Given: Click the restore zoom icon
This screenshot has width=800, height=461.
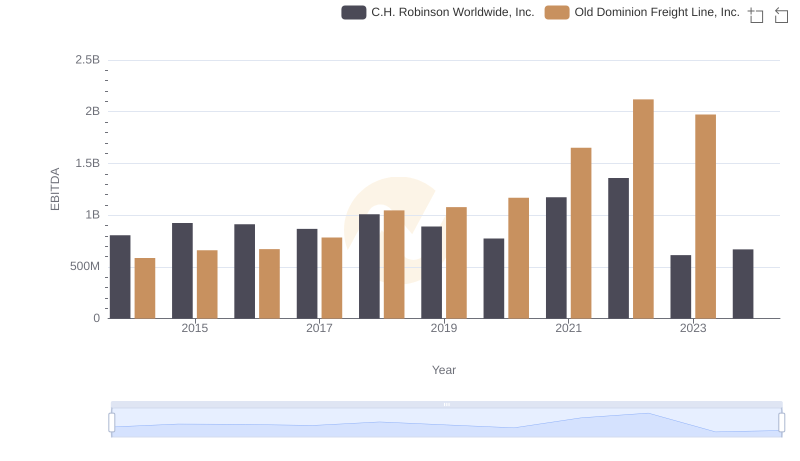Looking at the screenshot, I should [x=781, y=15].
